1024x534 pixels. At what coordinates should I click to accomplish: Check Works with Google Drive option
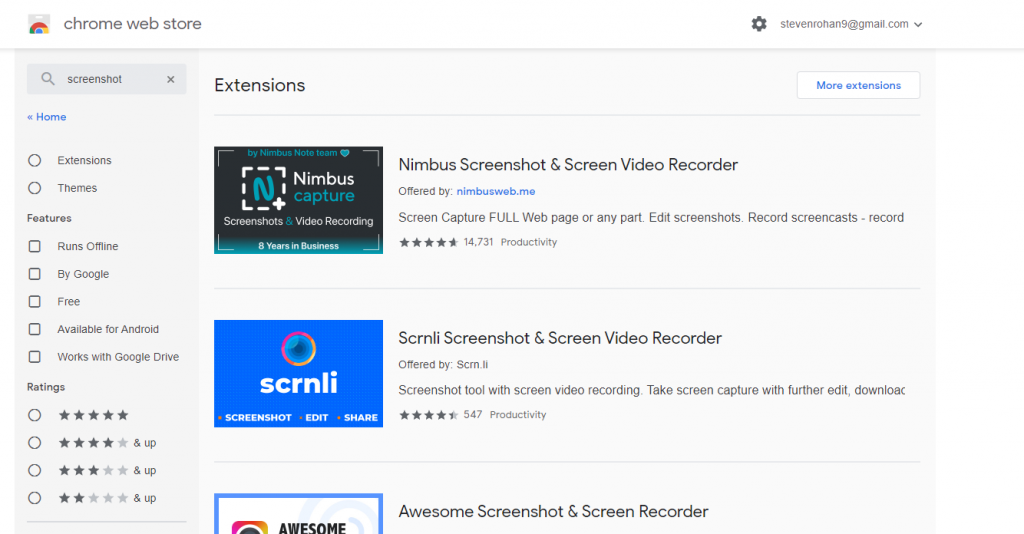click(x=35, y=357)
